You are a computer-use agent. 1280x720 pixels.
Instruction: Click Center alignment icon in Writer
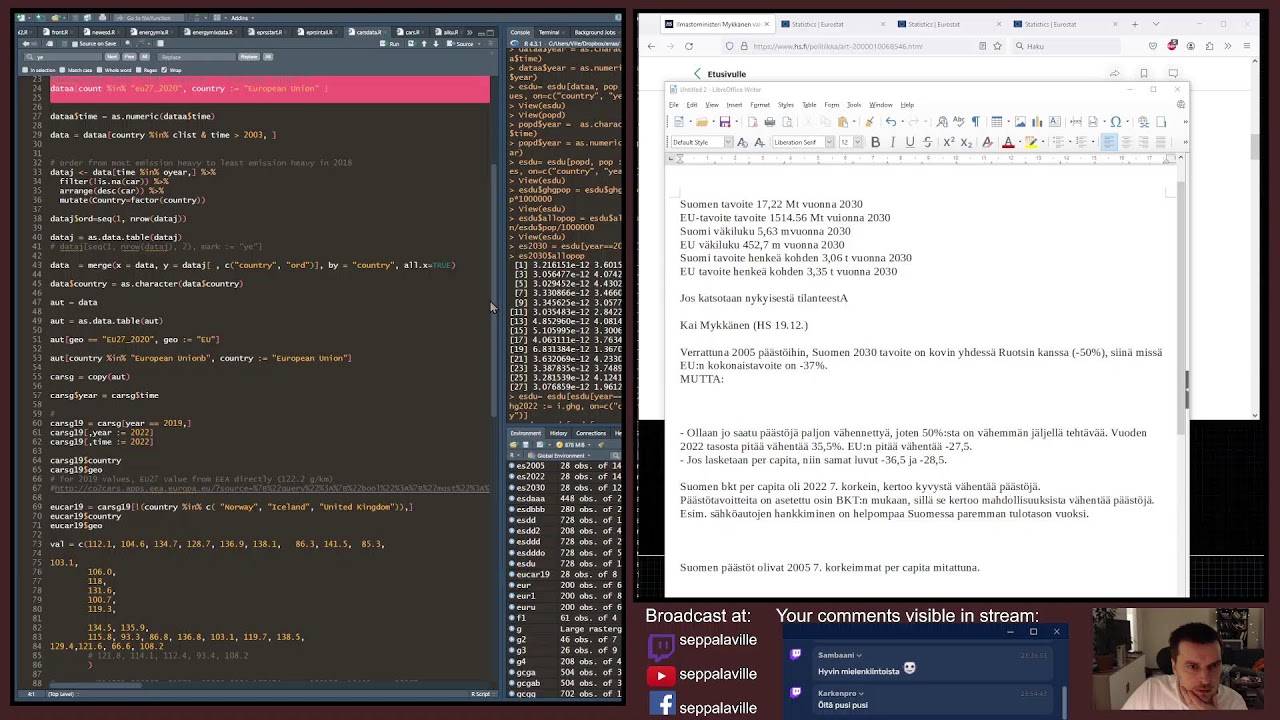click(x=1126, y=142)
